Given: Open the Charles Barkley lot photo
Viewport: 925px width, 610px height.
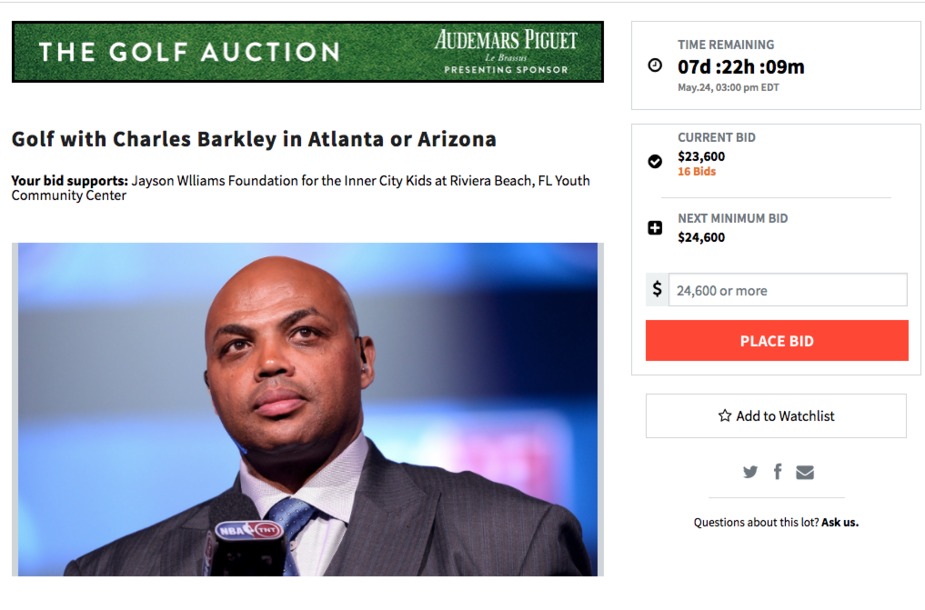Looking at the screenshot, I should click(x=307, y=409).
